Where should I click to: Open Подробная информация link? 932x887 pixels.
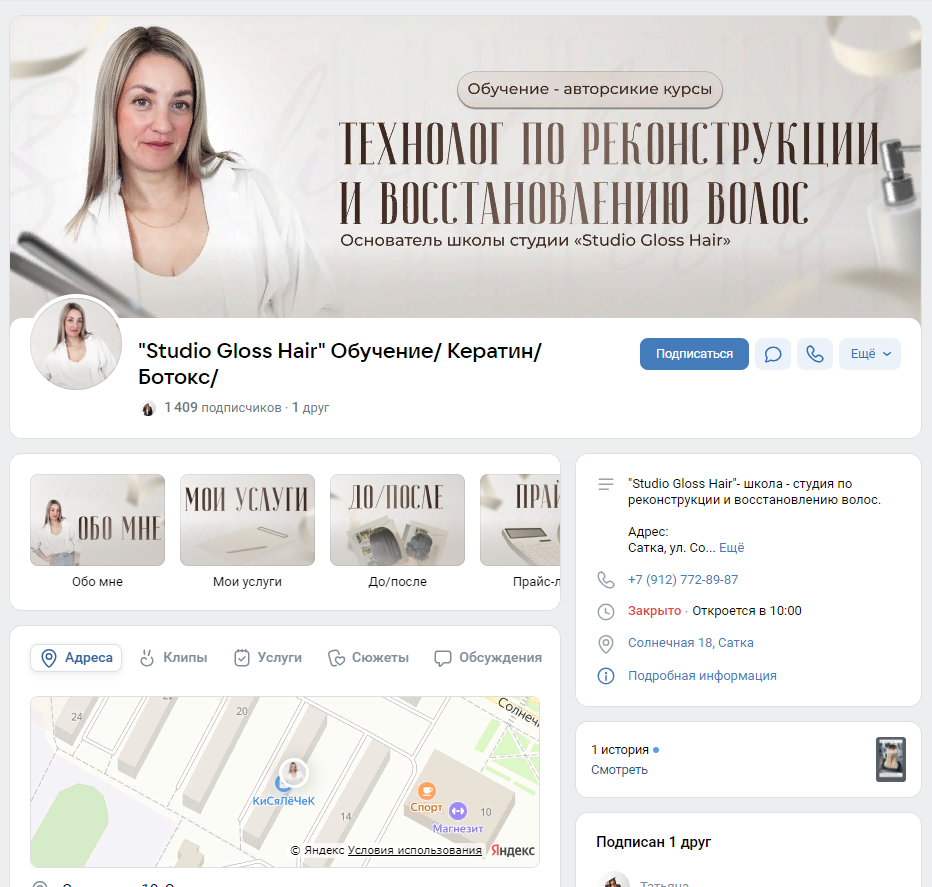pos(702,676)
